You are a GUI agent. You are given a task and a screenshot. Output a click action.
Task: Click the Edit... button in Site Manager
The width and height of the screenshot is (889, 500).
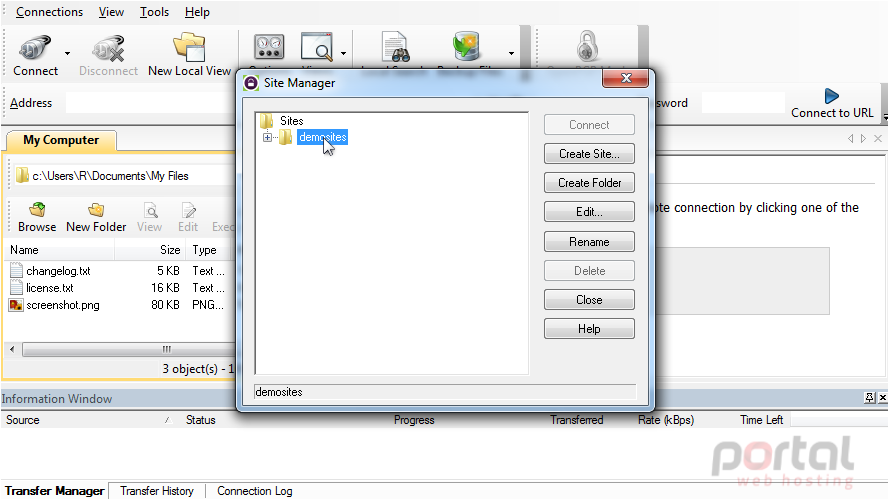tap(589, 212)
